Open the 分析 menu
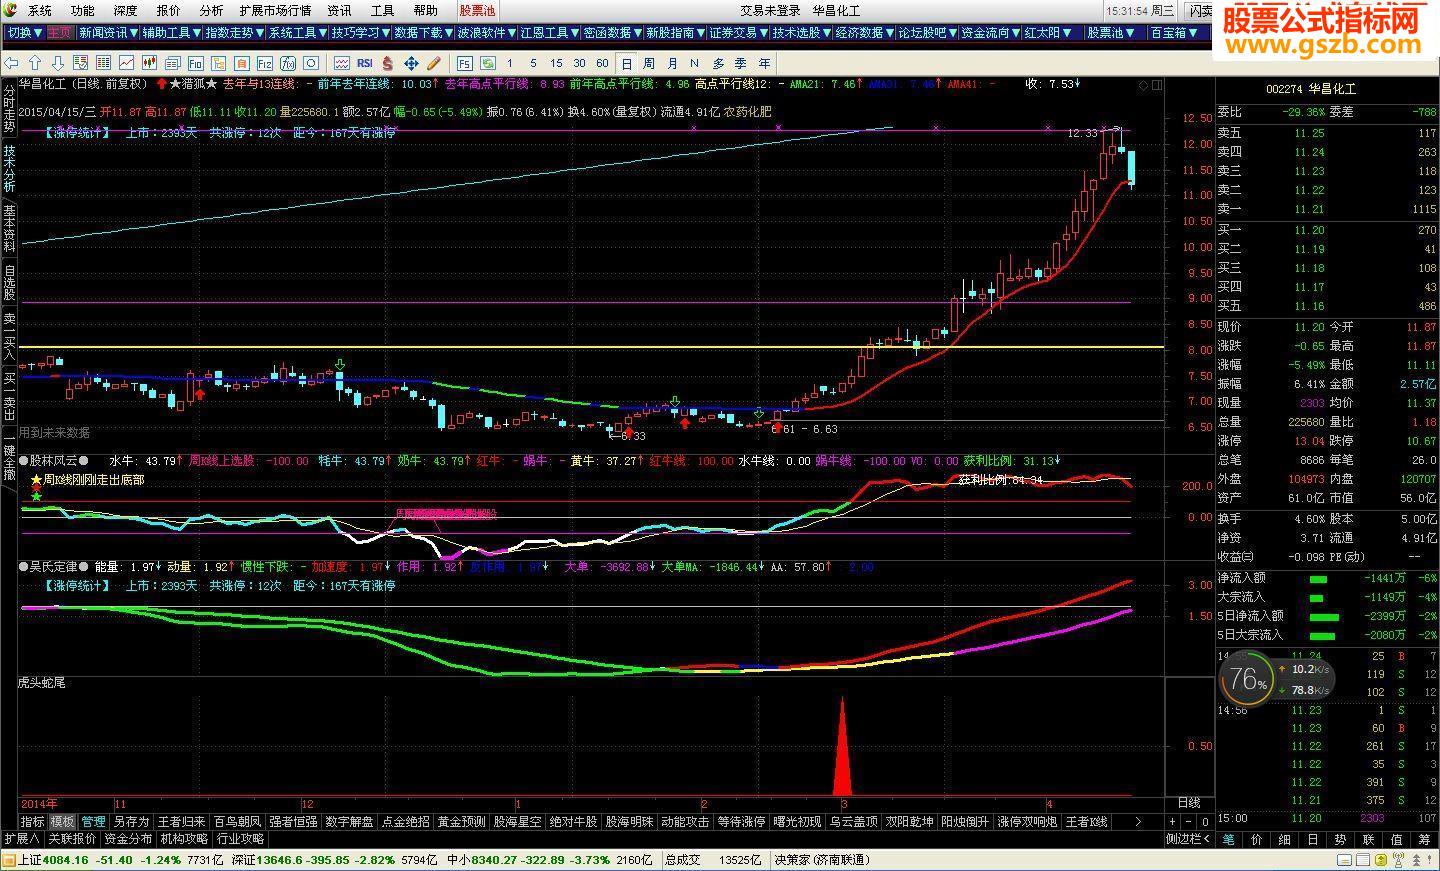Screen dimensions: 1440x871 tap(211, 10)
